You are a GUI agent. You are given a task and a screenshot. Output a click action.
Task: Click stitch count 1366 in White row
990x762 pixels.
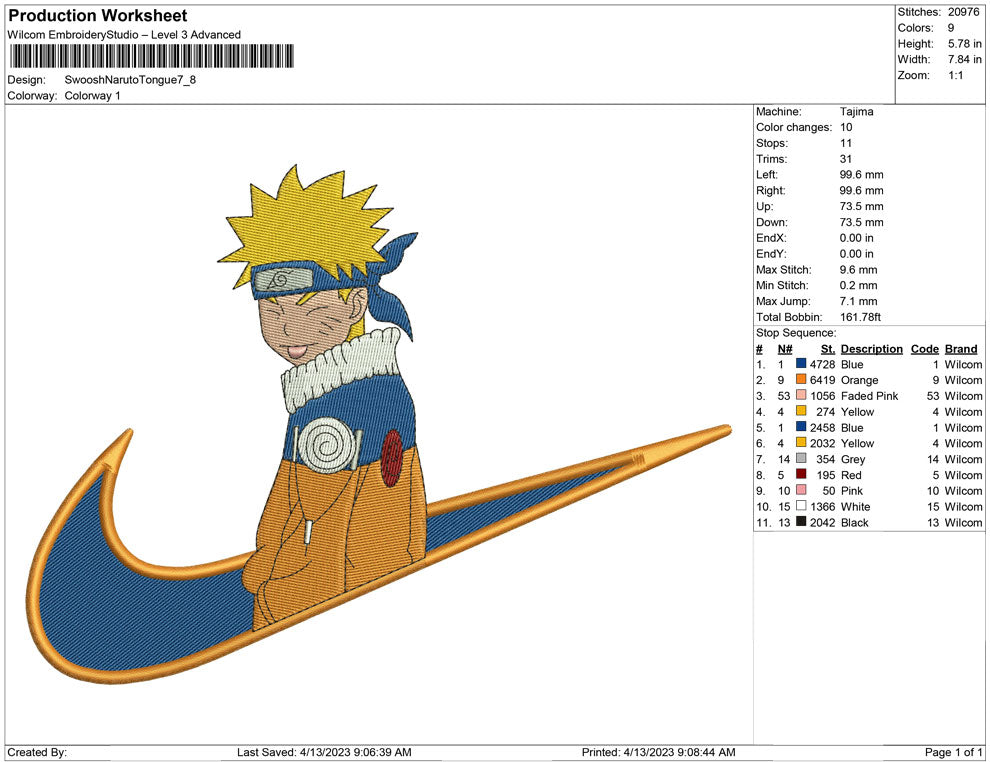point(823,507)
